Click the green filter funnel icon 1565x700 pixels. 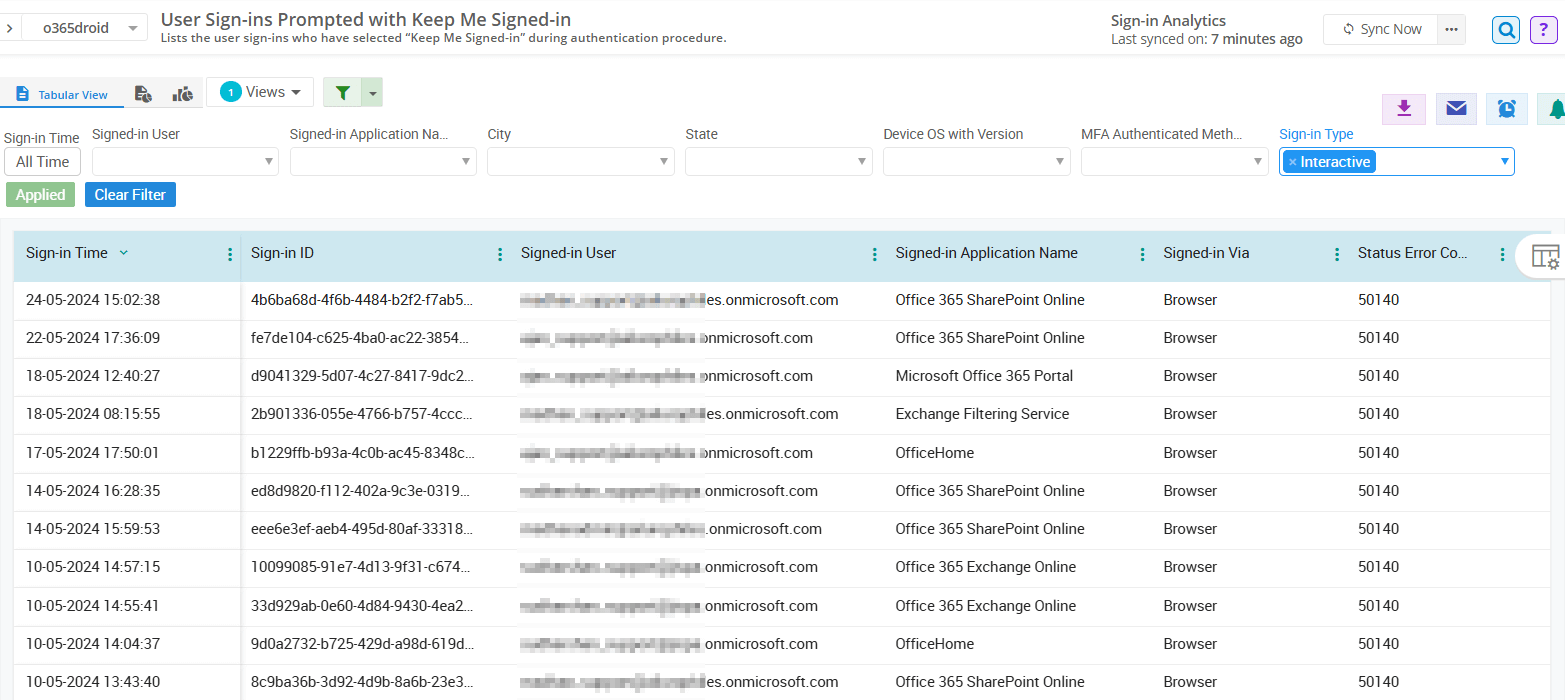343,93
